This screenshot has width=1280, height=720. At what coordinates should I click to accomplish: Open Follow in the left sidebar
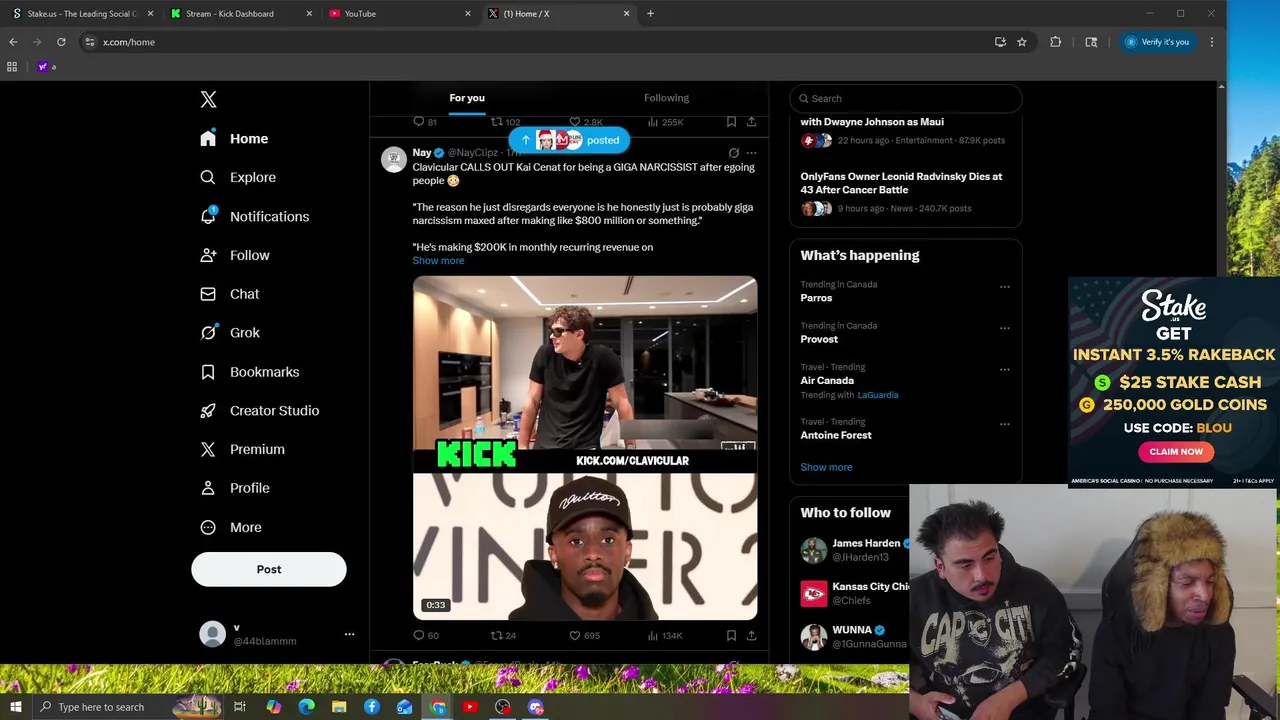point(235,255)
